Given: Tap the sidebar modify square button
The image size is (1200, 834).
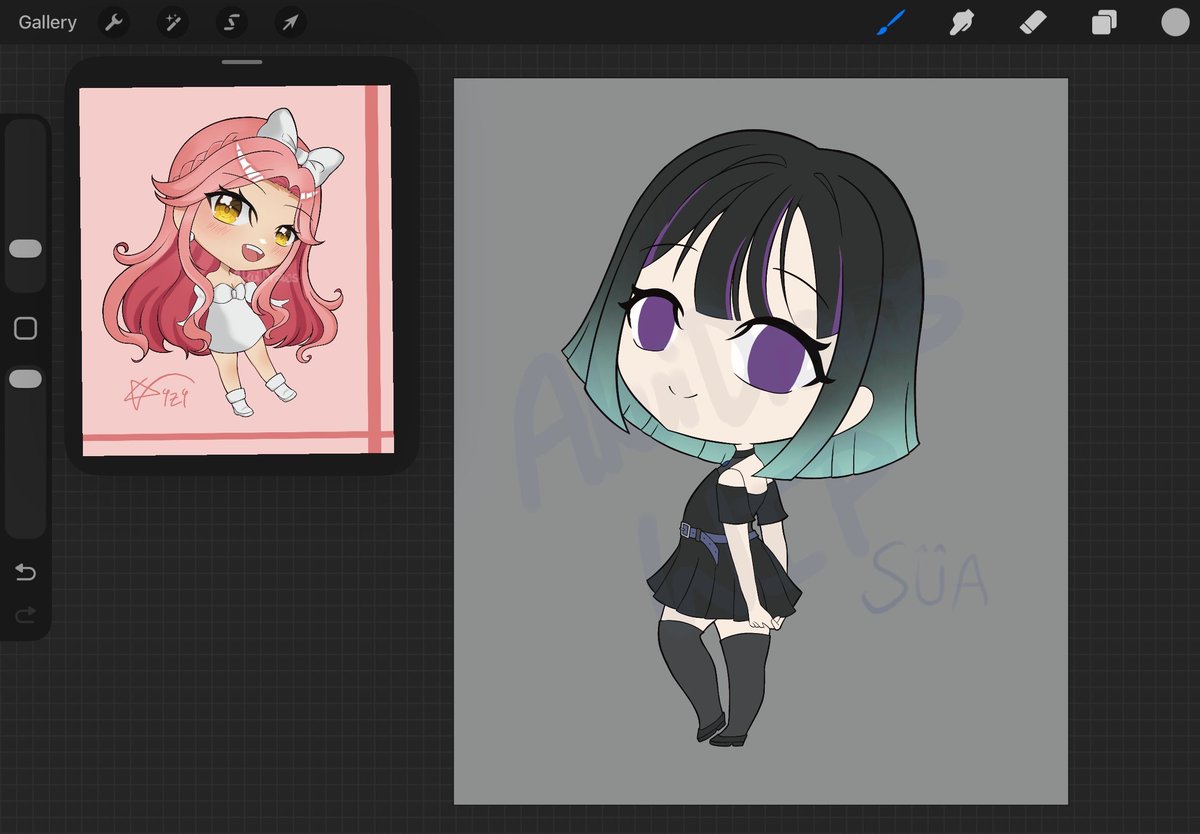Looking at the screenshot, I should tap(24, 328).
